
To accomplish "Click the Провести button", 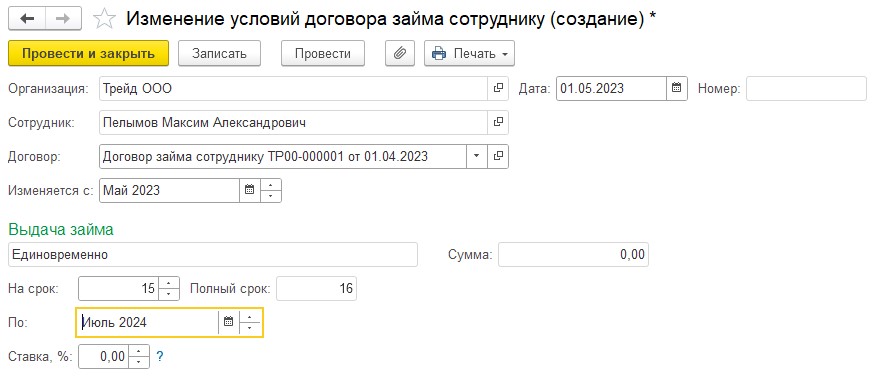I will pos(323,53).
